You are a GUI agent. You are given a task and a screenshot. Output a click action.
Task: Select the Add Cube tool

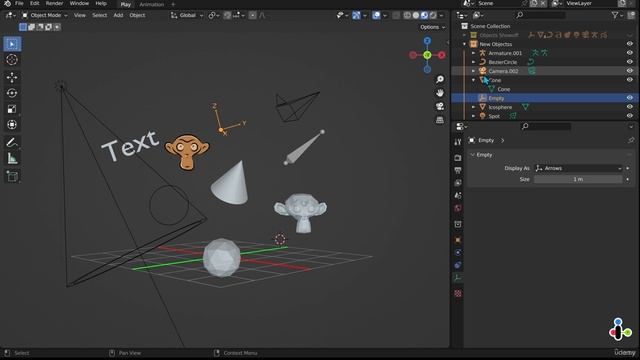click(x=12, y=176)
